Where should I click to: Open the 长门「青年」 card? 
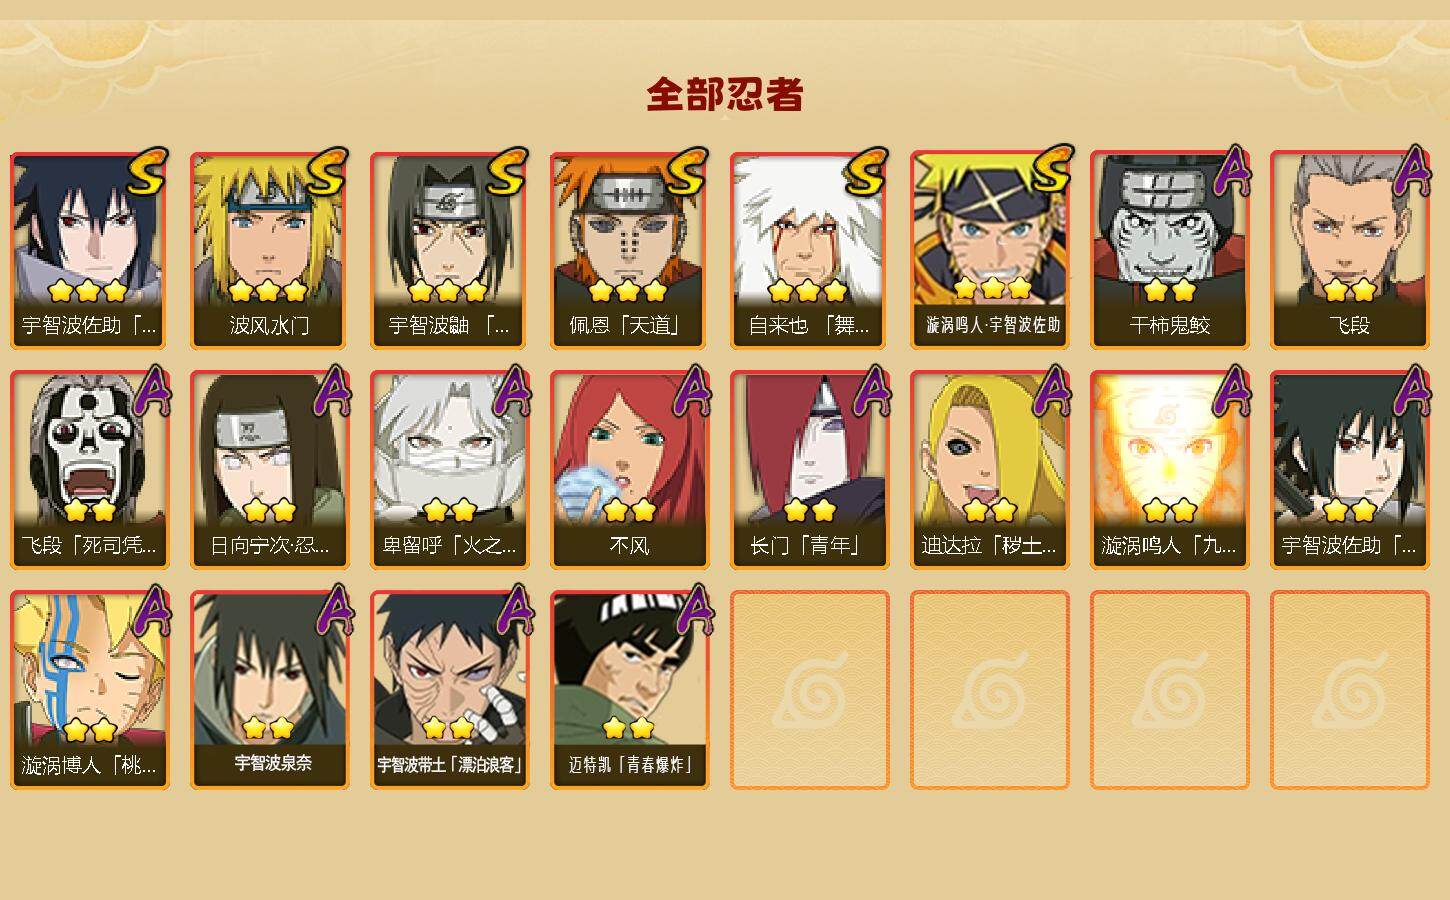pos(809,470)
